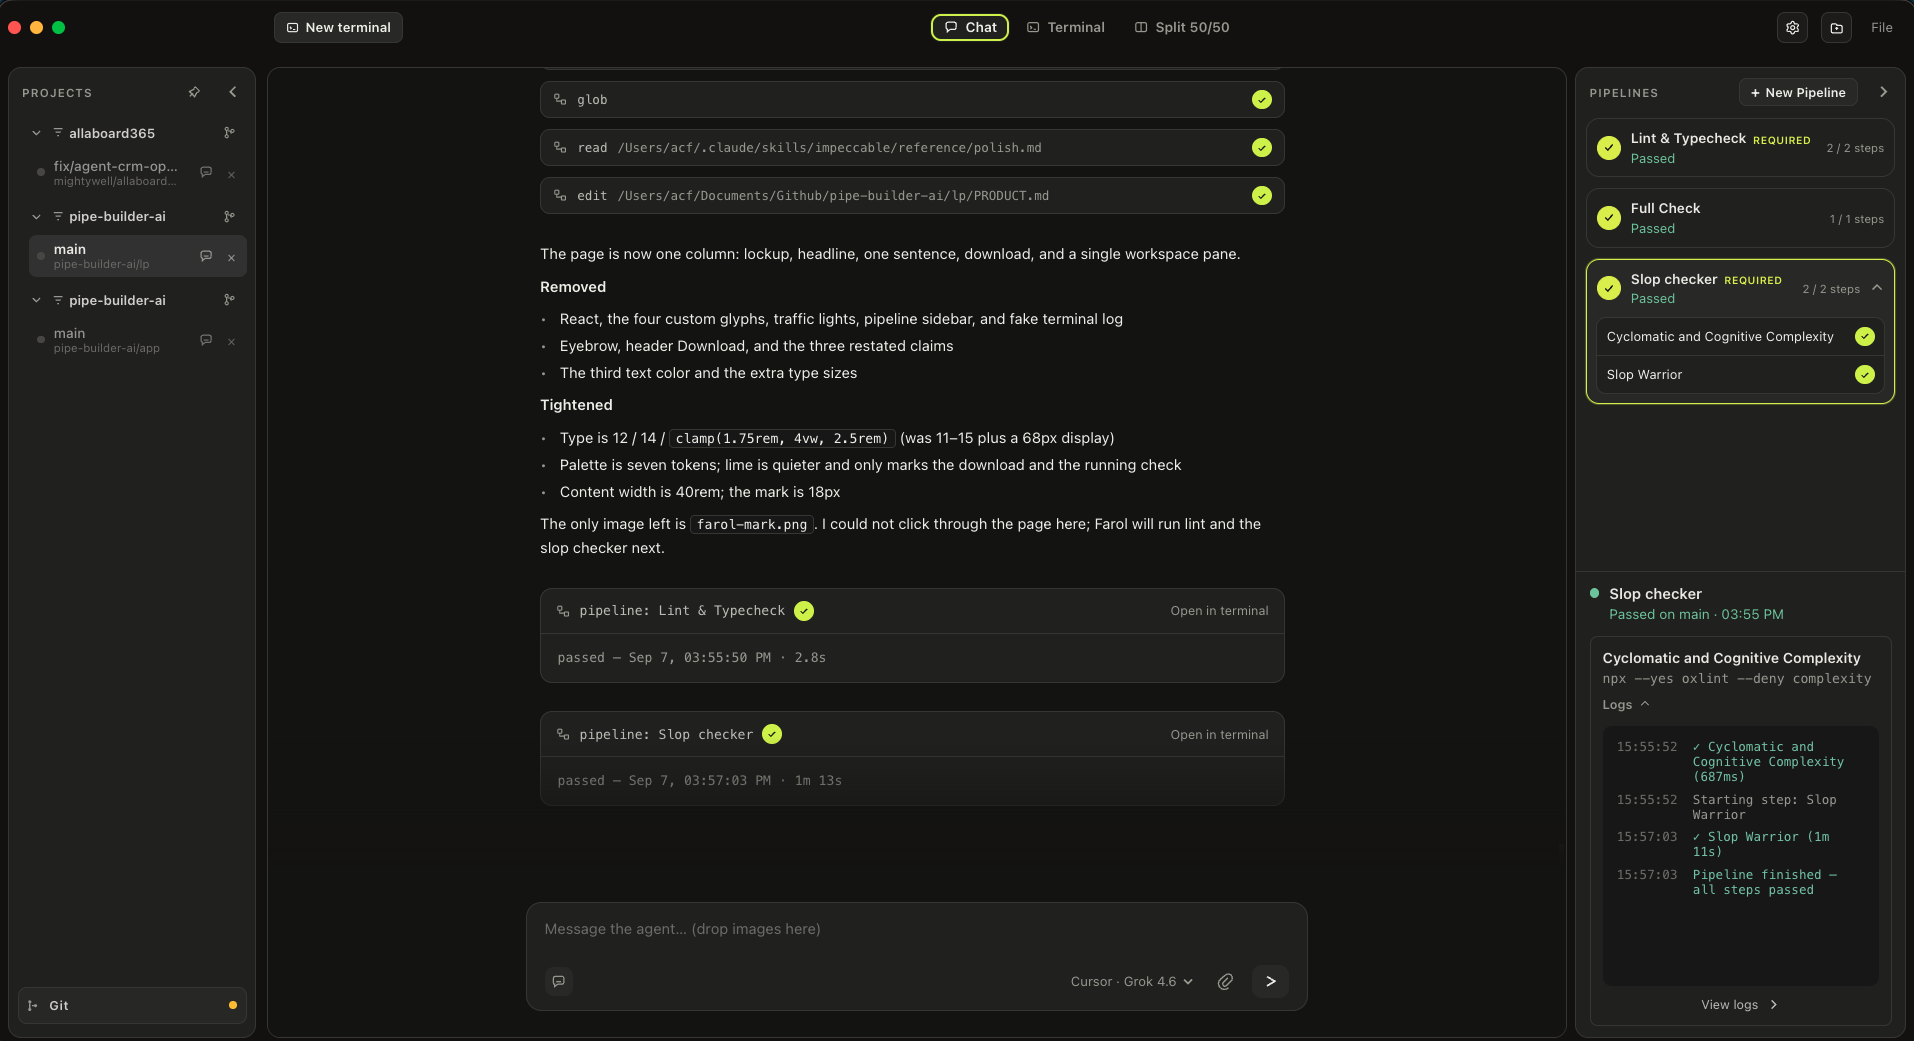Open Lint & Typecheck pipeline in terminal
The image size is (1914, 1041).
click(1219, 611)
